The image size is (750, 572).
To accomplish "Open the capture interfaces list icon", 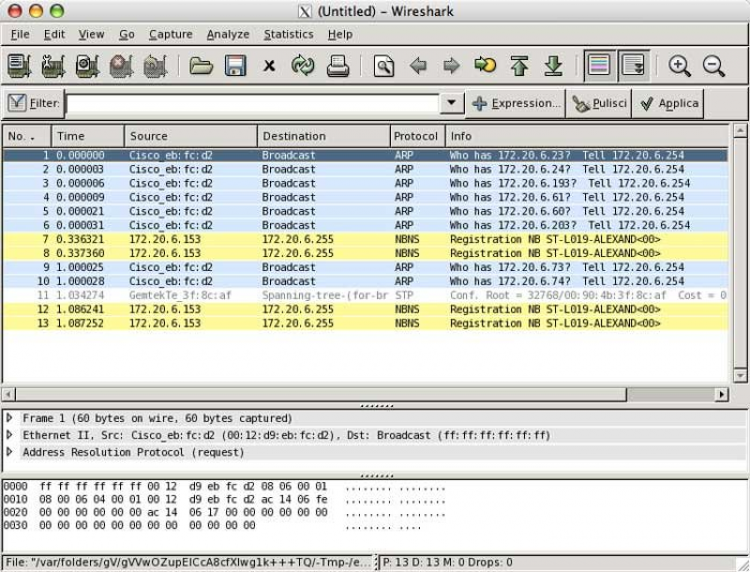I will coord(20,66).
